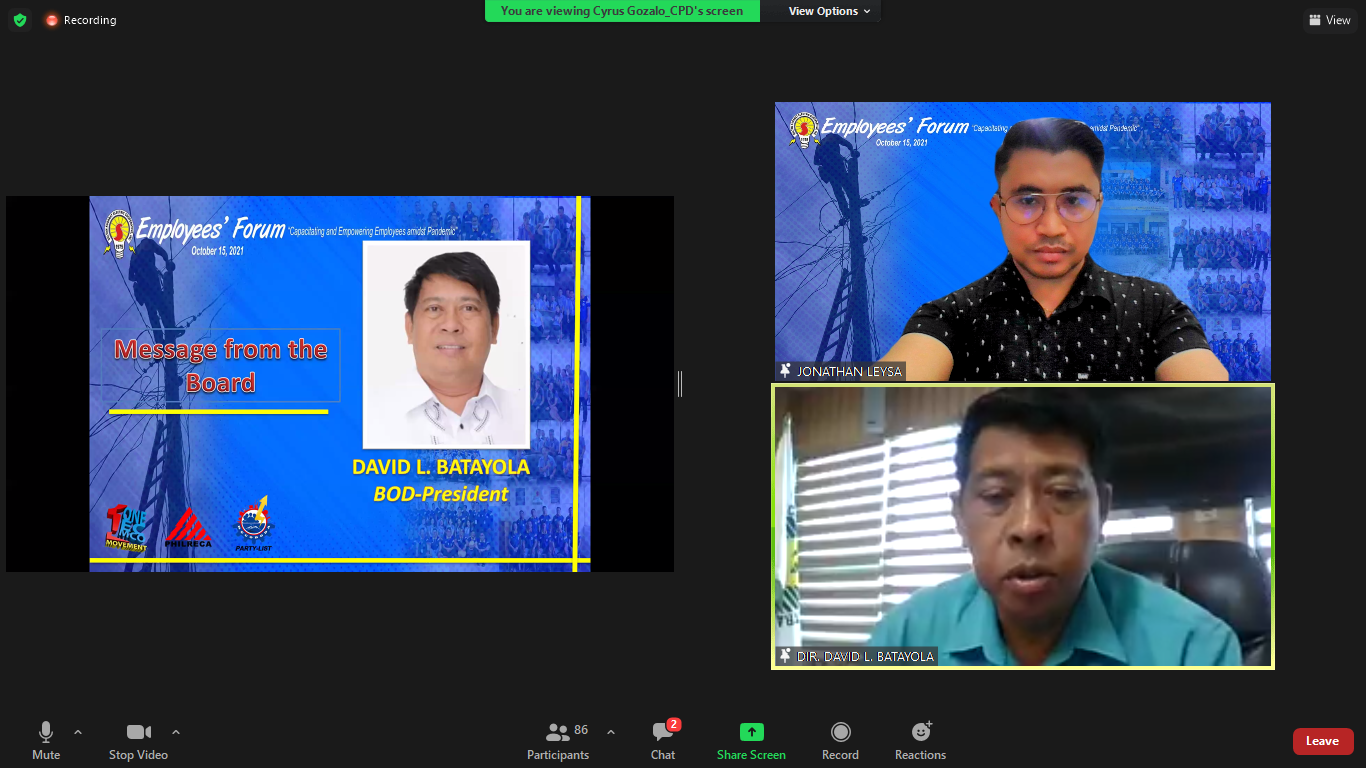Click the pin icon beside JONATHAN LEYSA
1366x768 pixels.
click(785, 371)
